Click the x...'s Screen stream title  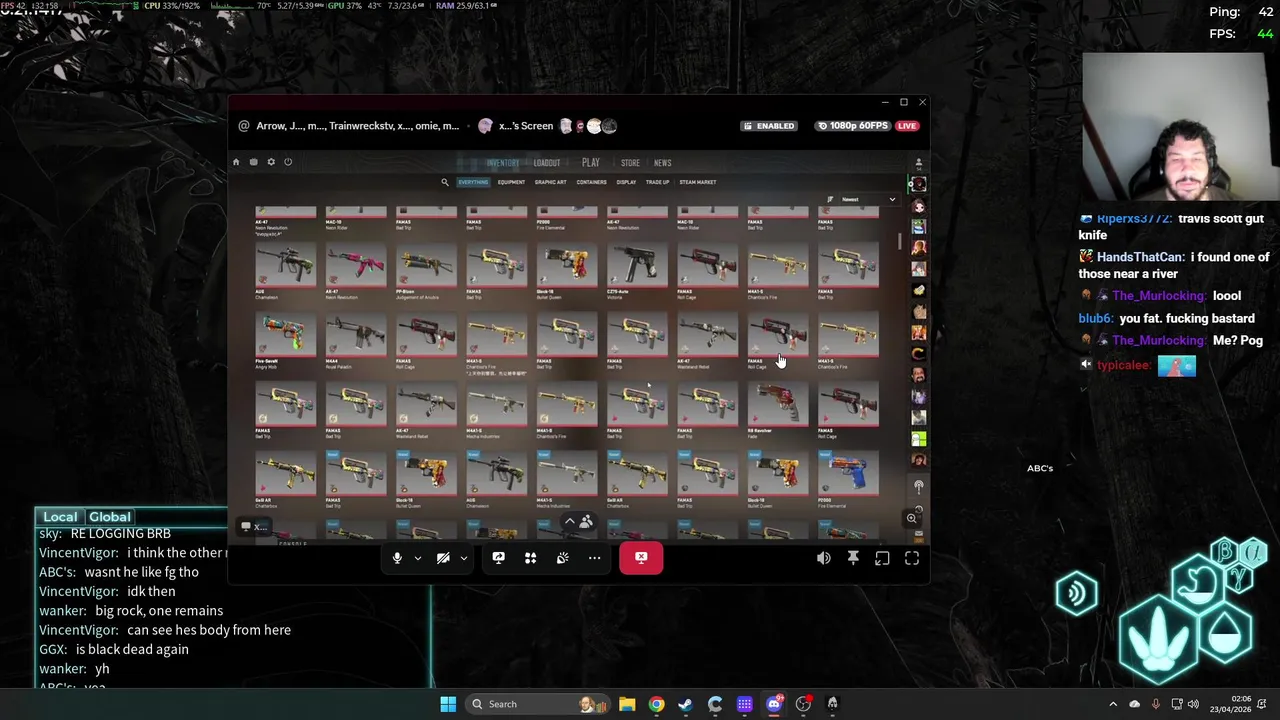pyautogui.click(x=526, y=126)
